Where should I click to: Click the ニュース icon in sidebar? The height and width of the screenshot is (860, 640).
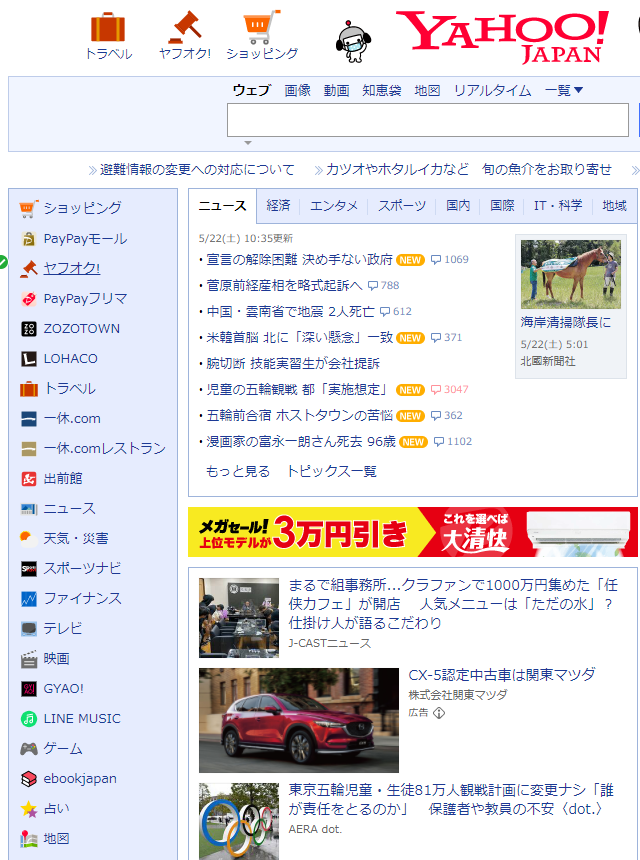pos(29,509)
